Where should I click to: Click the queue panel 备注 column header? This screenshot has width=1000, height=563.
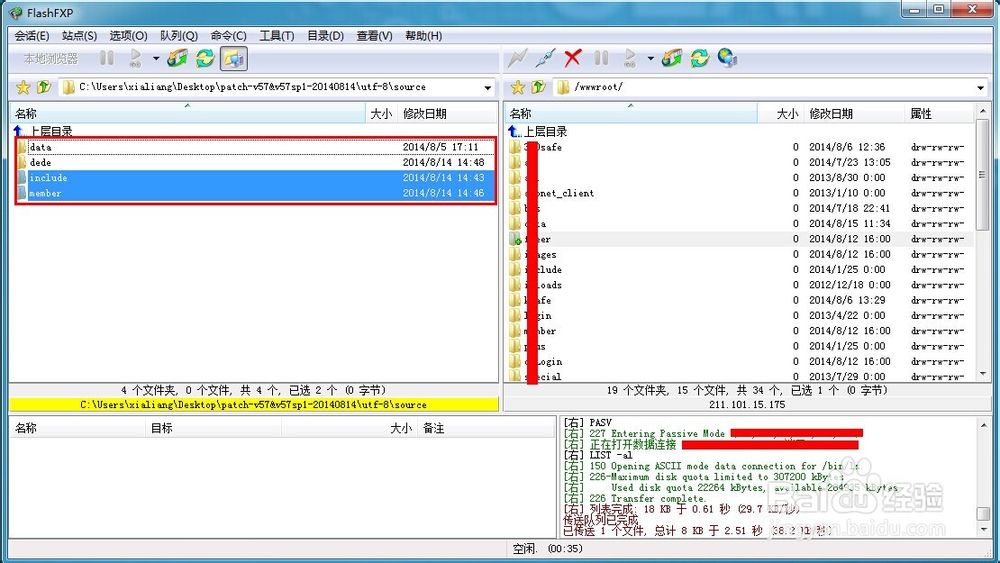[x=486, y=428]
